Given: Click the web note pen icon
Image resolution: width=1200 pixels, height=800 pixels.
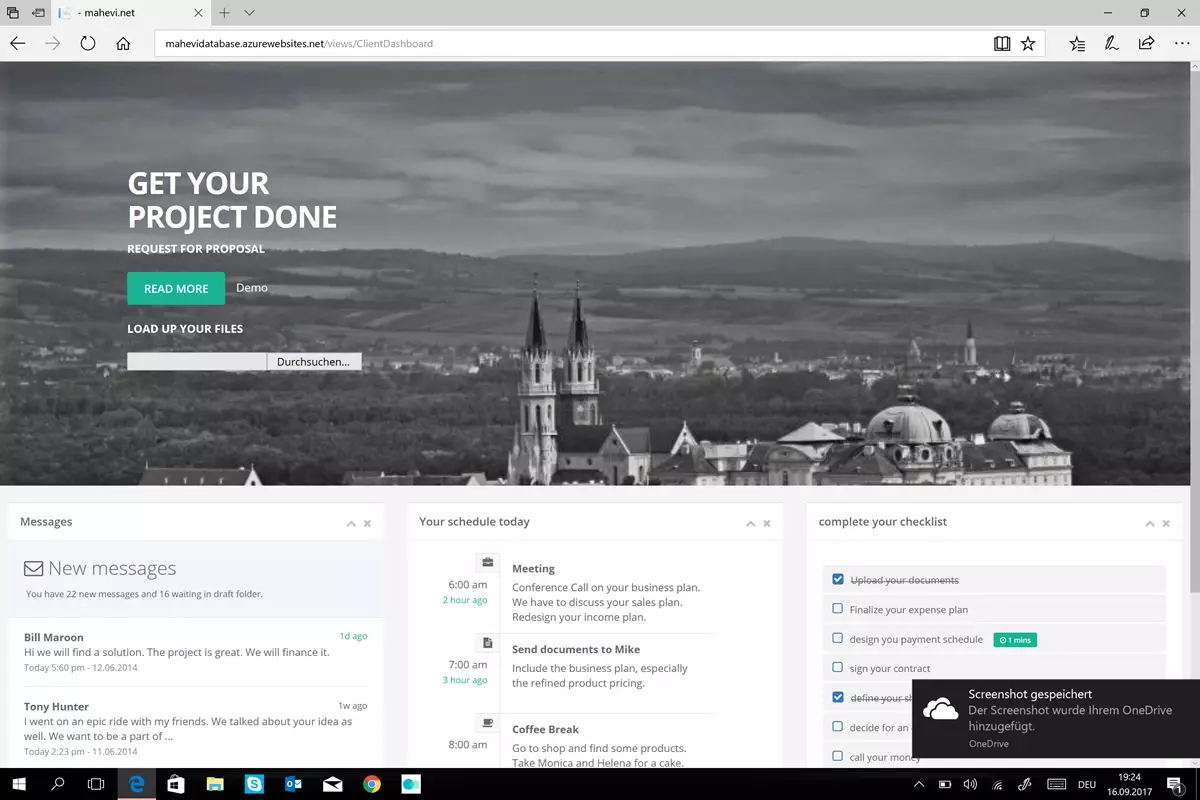Looking at the screenshot, I should 1111,44.
